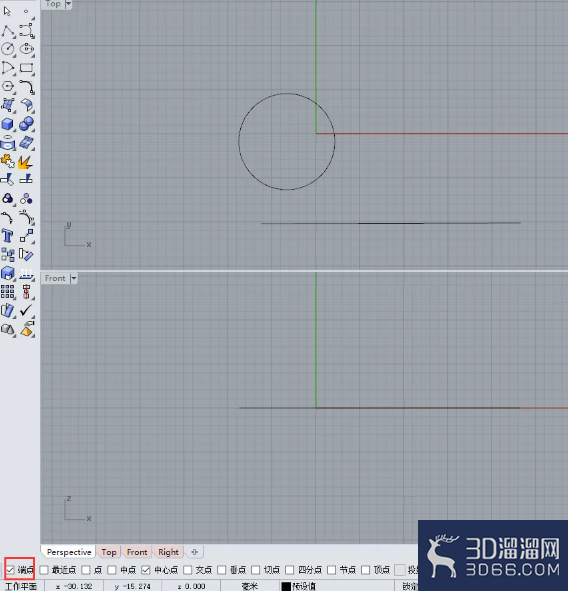Select the single point tool
568x591 pixels.
[26, 11]
